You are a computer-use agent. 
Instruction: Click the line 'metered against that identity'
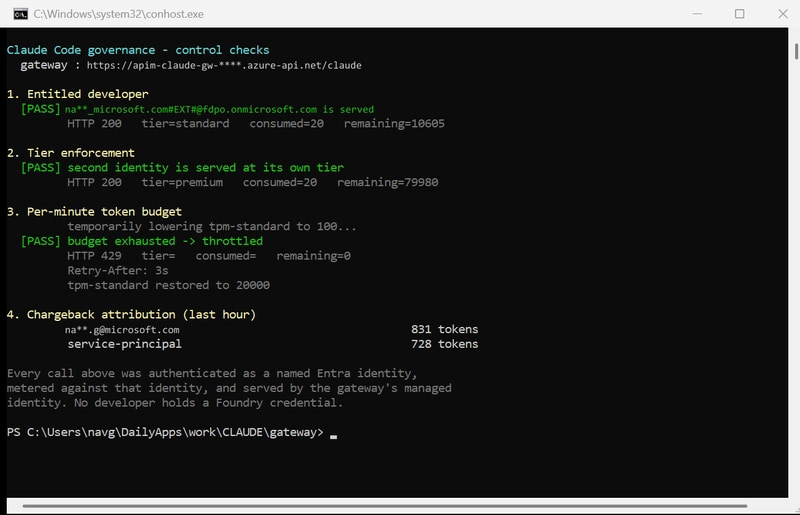[x=229, y=388]
